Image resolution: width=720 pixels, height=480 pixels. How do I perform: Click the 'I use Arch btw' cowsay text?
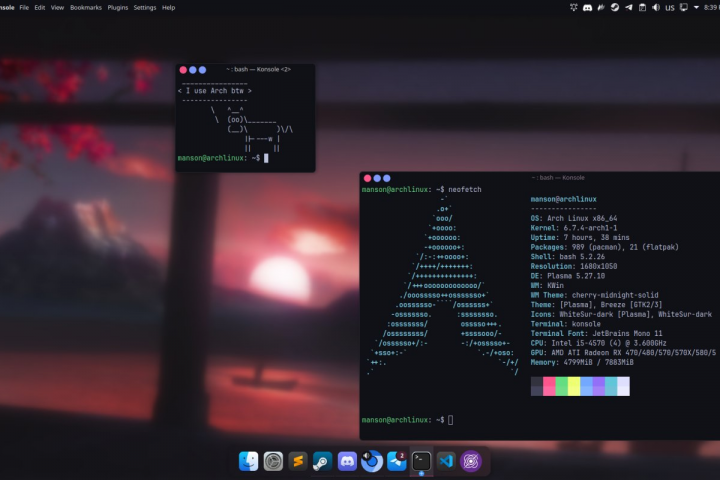(x=215, y=91)
